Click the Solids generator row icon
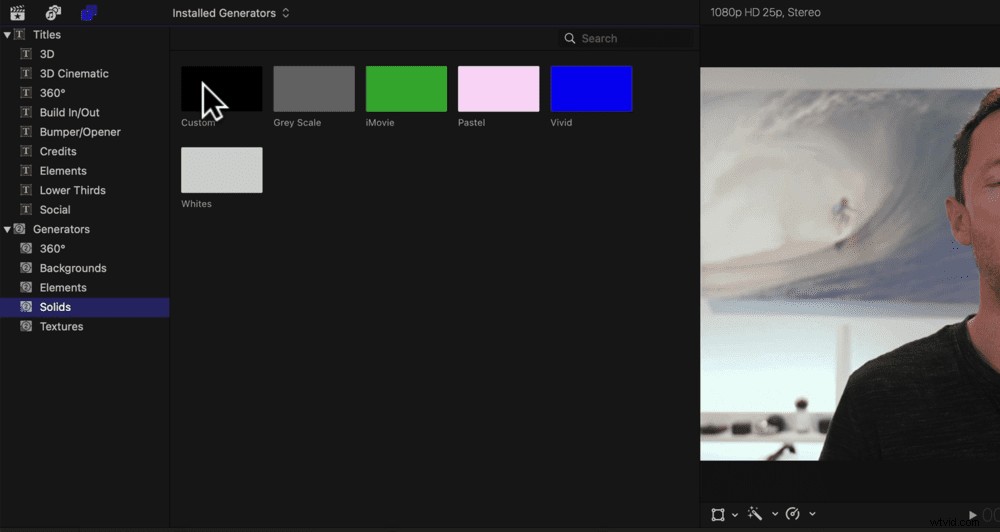Viewport: 1000px width, 532px height. click(26, 307)
